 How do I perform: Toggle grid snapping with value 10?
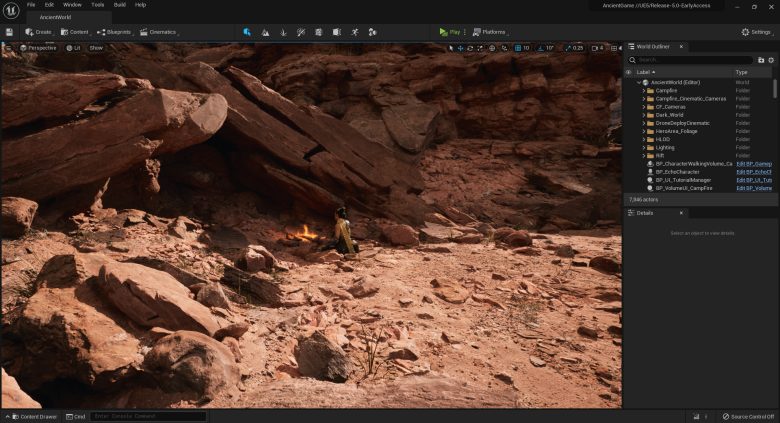522,48
